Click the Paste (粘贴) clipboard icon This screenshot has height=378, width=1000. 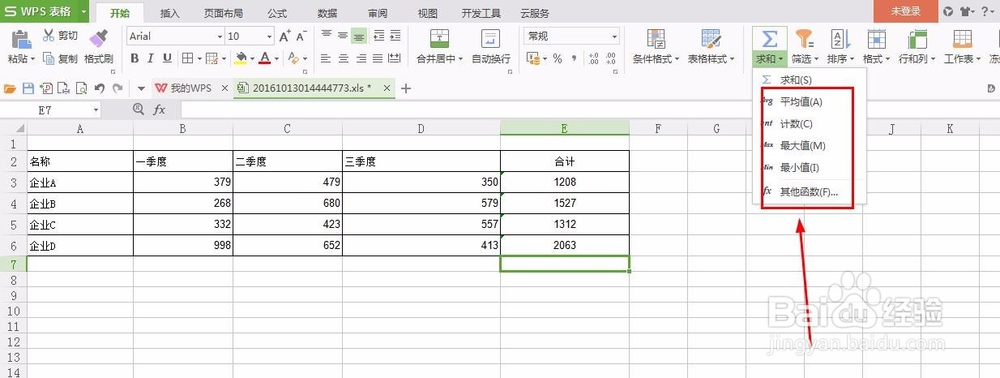[x=21, y=38]
